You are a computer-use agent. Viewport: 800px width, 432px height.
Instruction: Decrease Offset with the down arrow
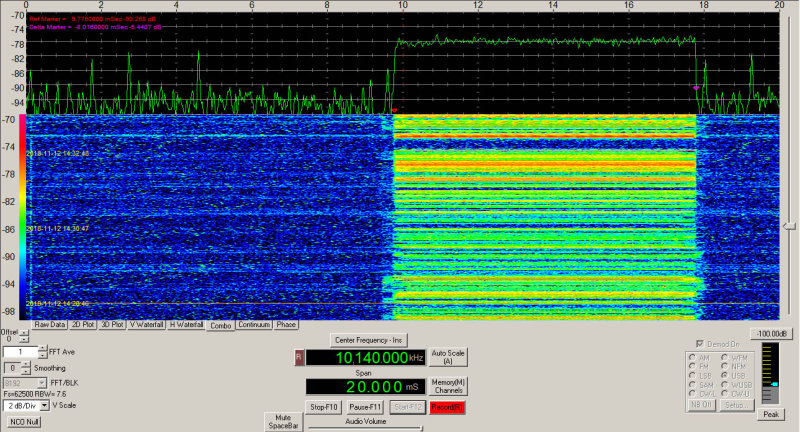pyautogui.click(x=24, y=339)
